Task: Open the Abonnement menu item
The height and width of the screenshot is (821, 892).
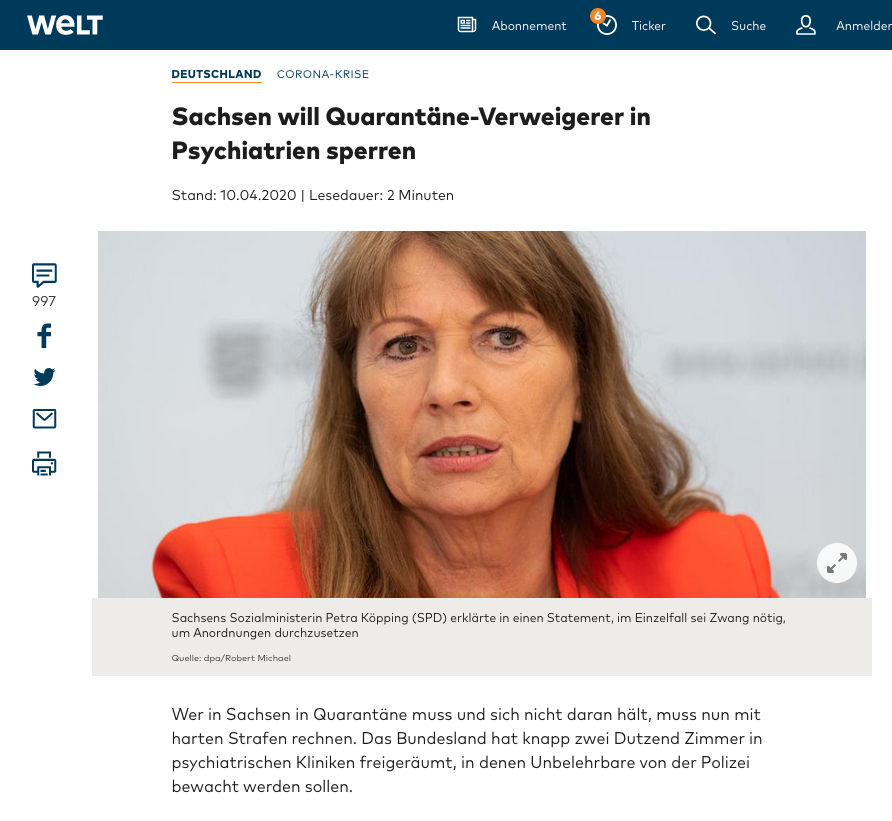Action: (x=528, y=26)
